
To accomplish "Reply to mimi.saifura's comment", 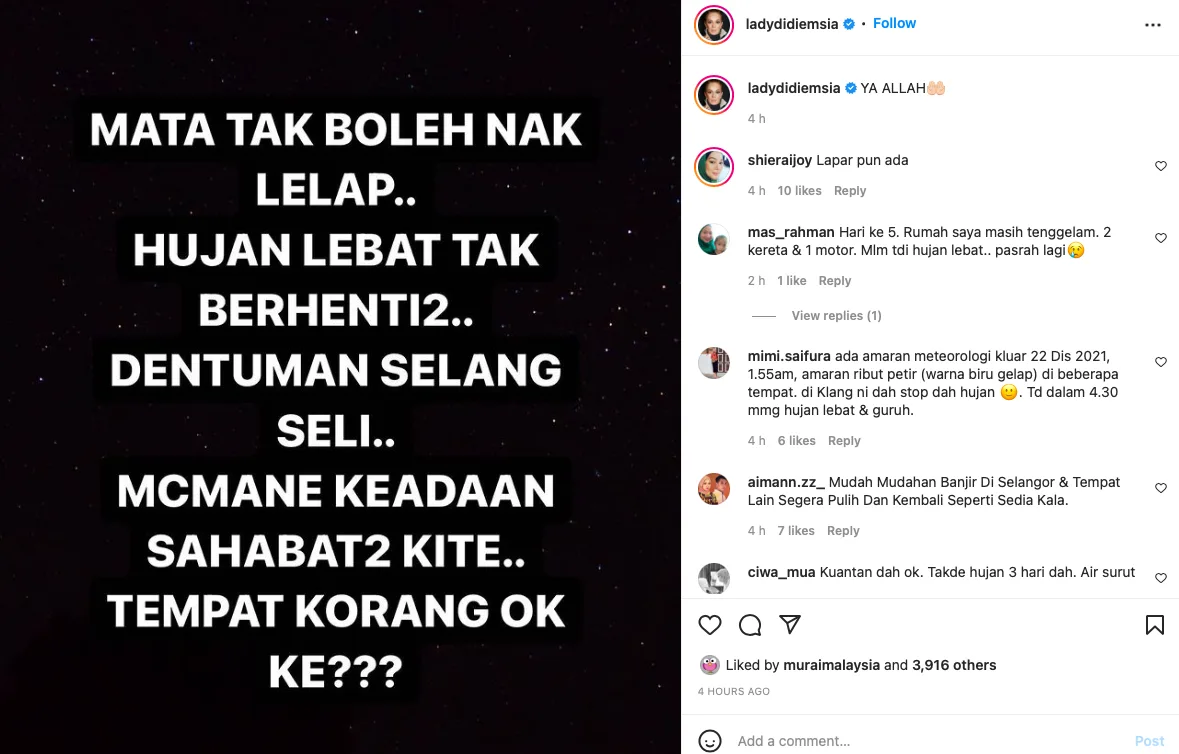I will [x=844, y=441].
